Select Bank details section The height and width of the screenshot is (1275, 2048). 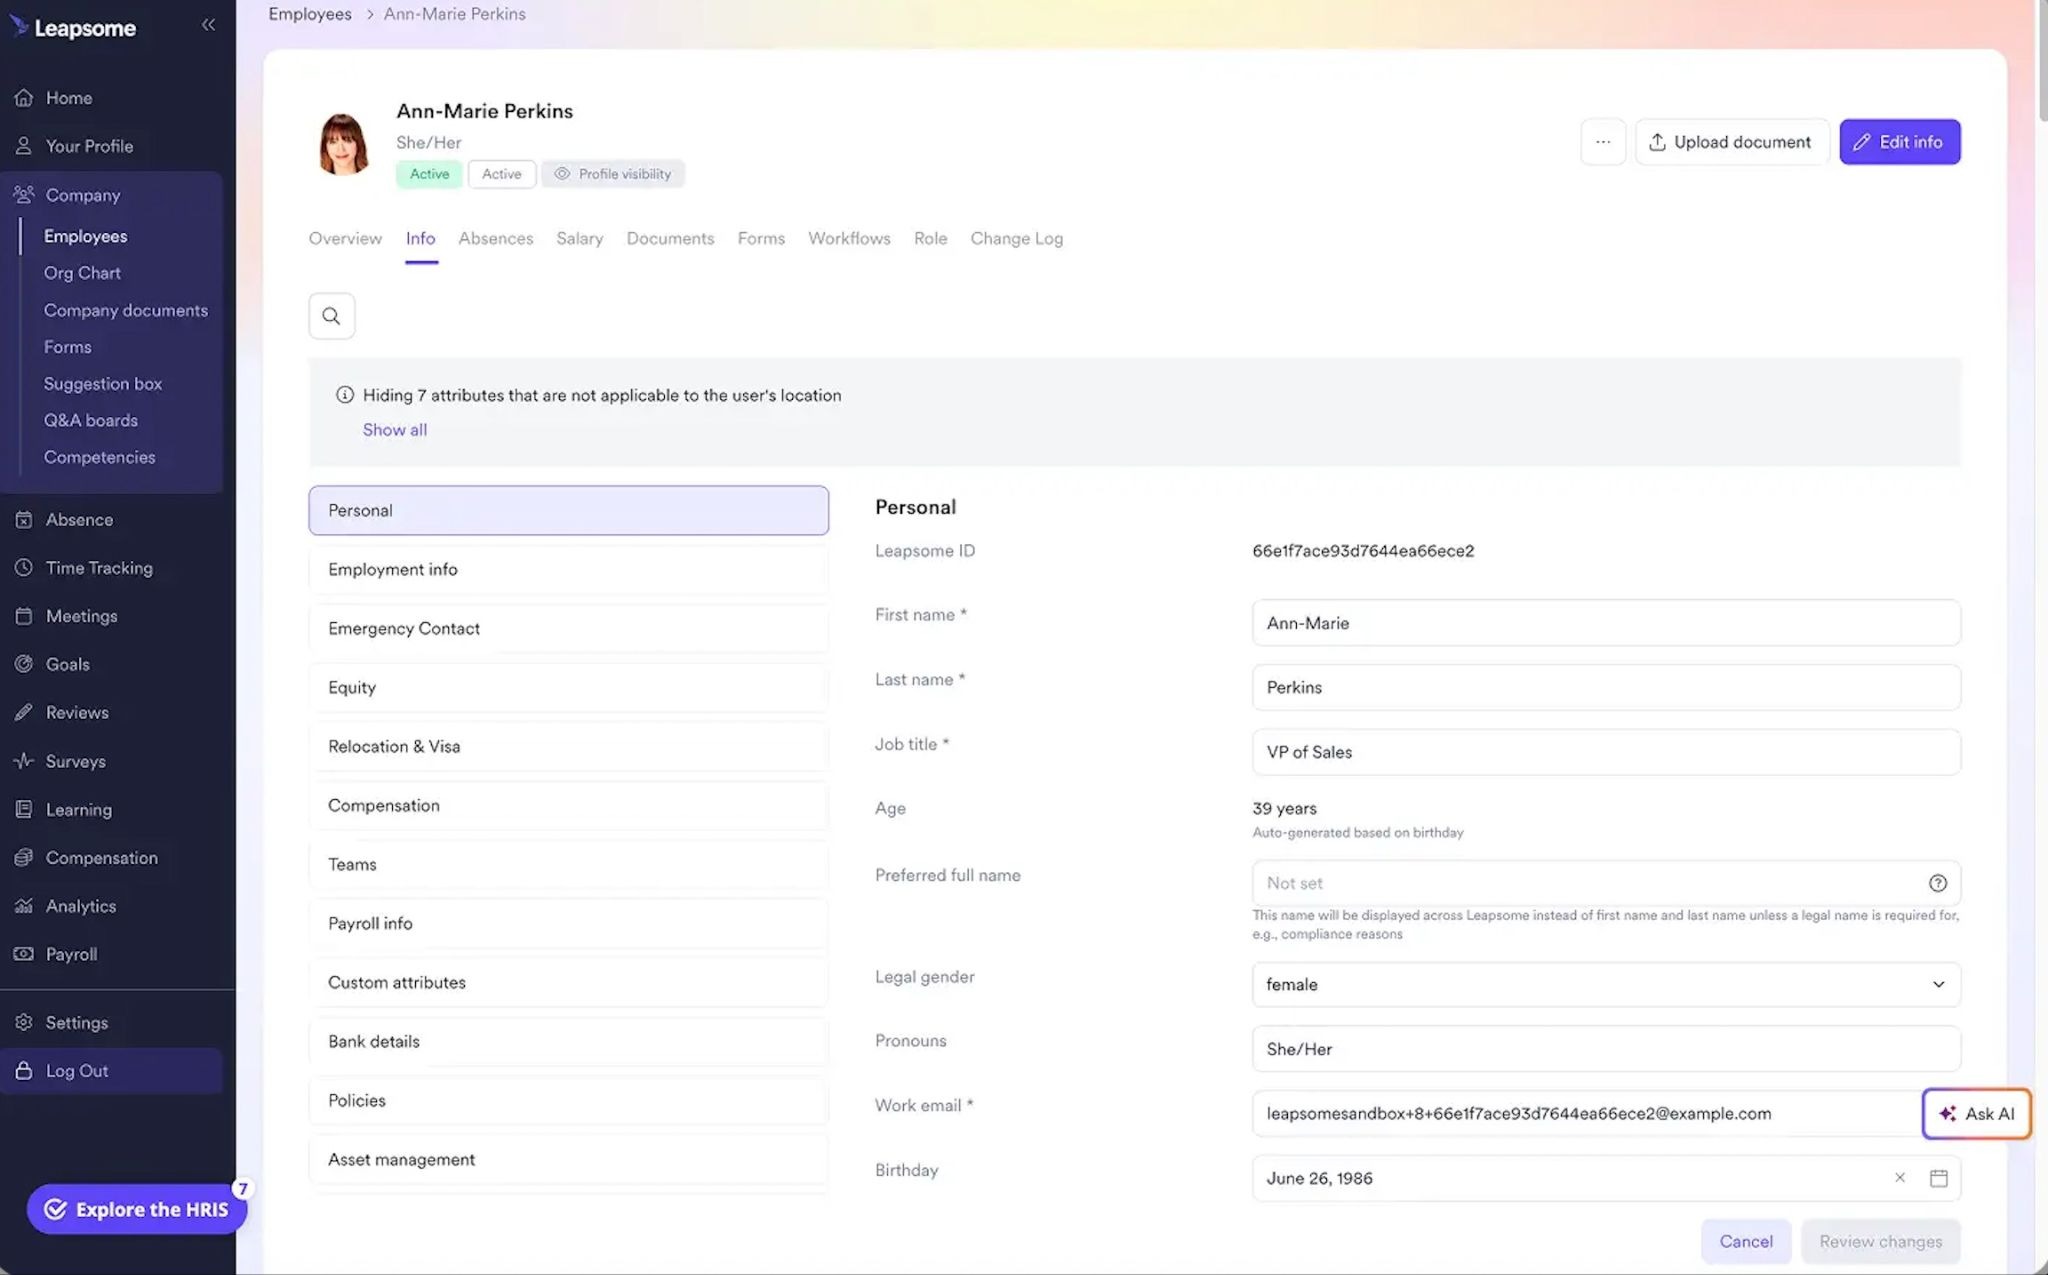[568, 1041]
